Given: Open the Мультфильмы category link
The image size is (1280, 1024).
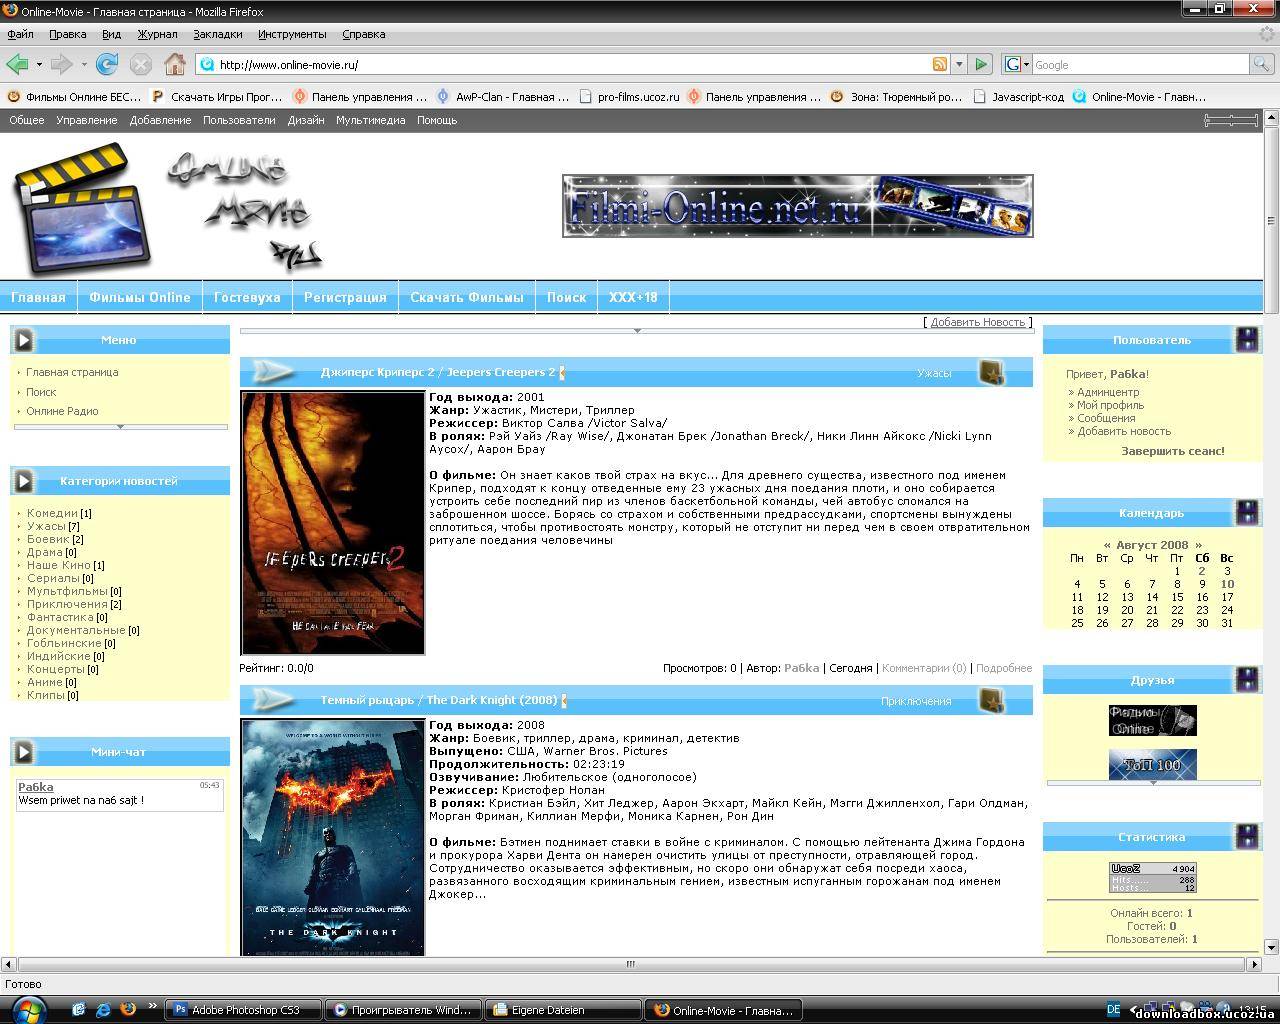Looking at the screenshot, I should coord(67,591).
